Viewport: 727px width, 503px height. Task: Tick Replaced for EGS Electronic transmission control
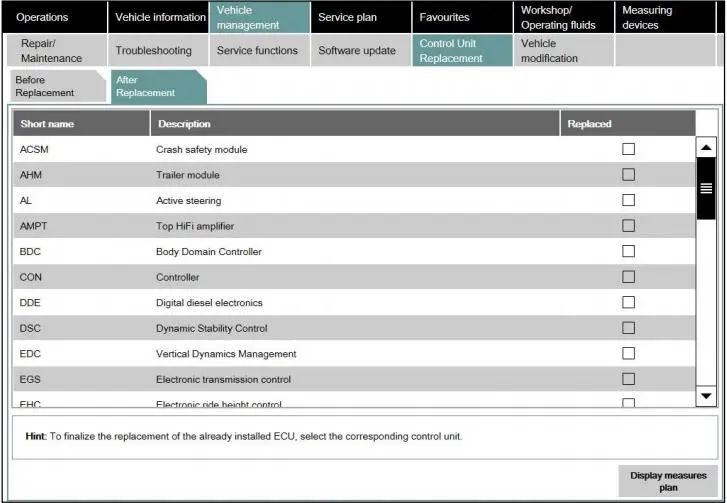(x=628, y=378)
